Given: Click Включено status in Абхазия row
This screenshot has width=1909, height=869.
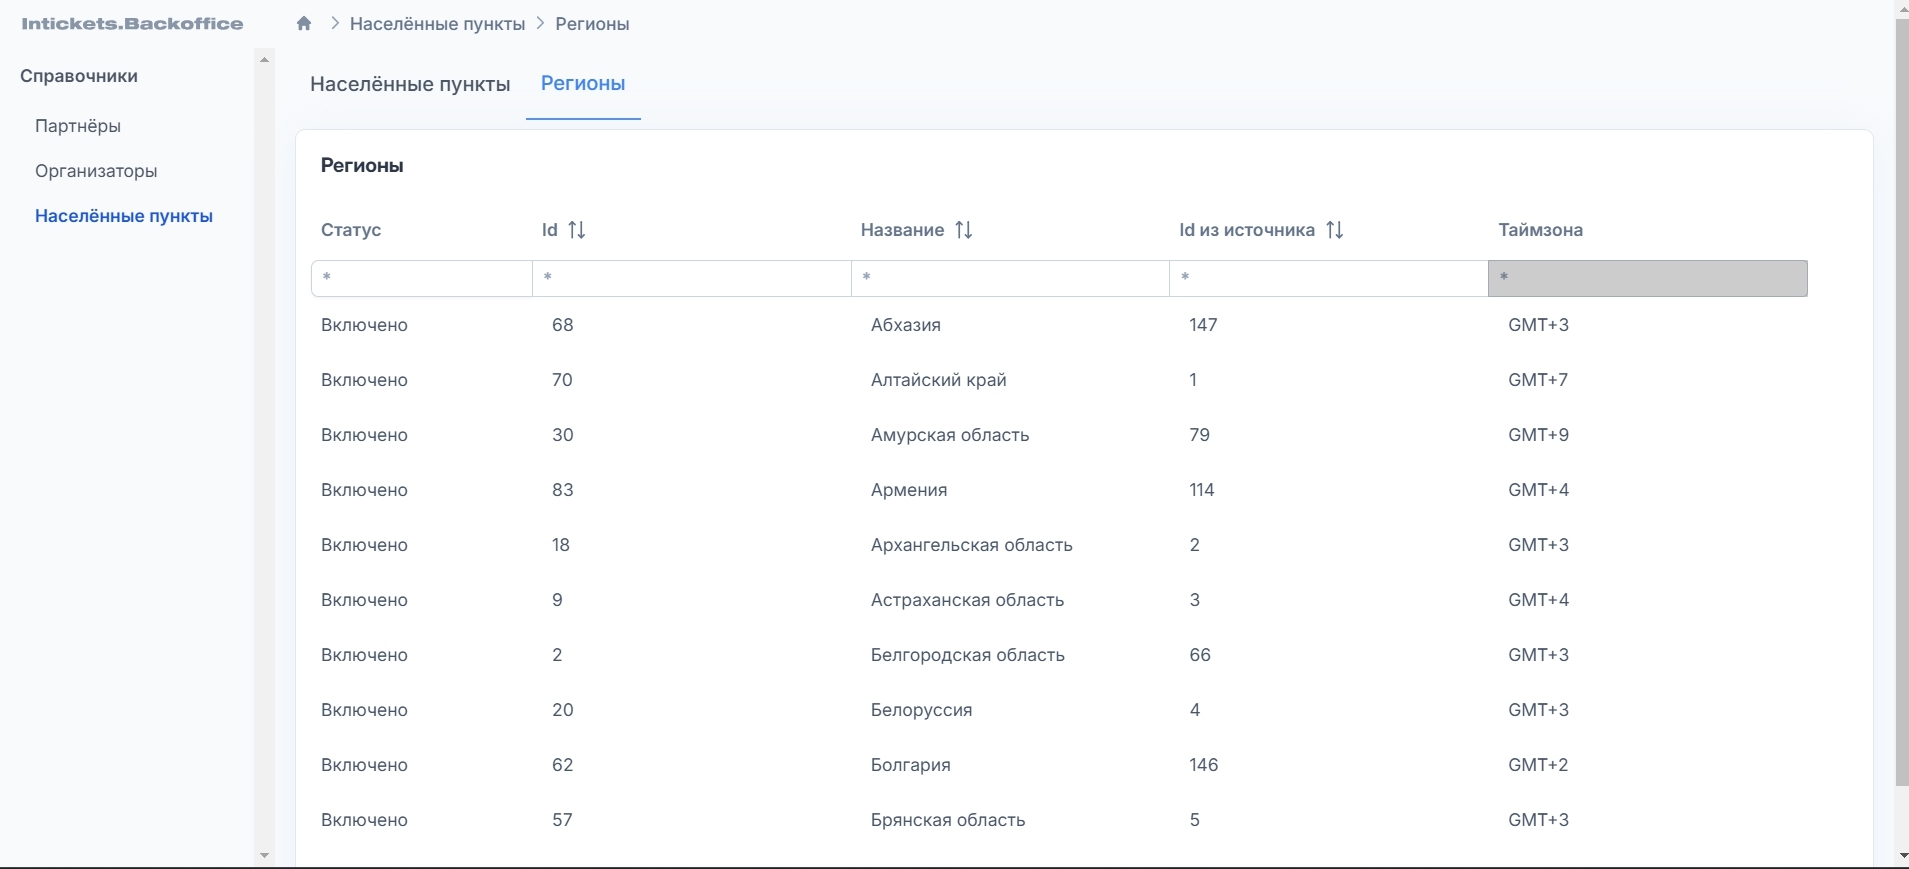Looking at the screenshot, I should 365,325.
